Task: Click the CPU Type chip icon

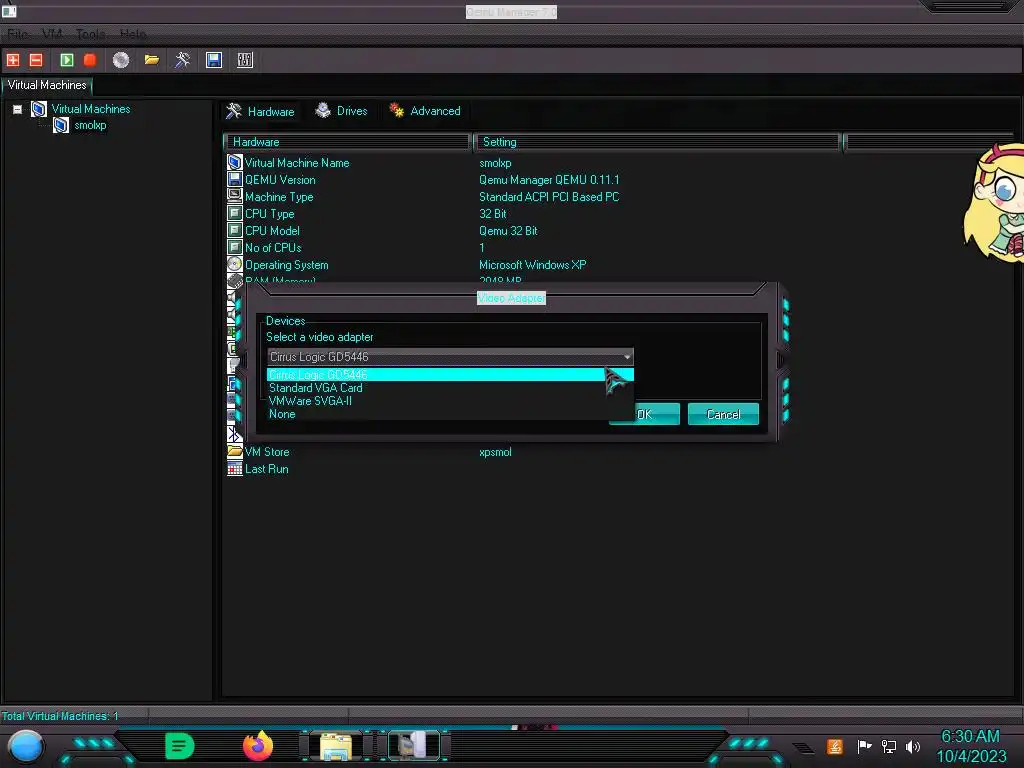Action: click(234, 213)
